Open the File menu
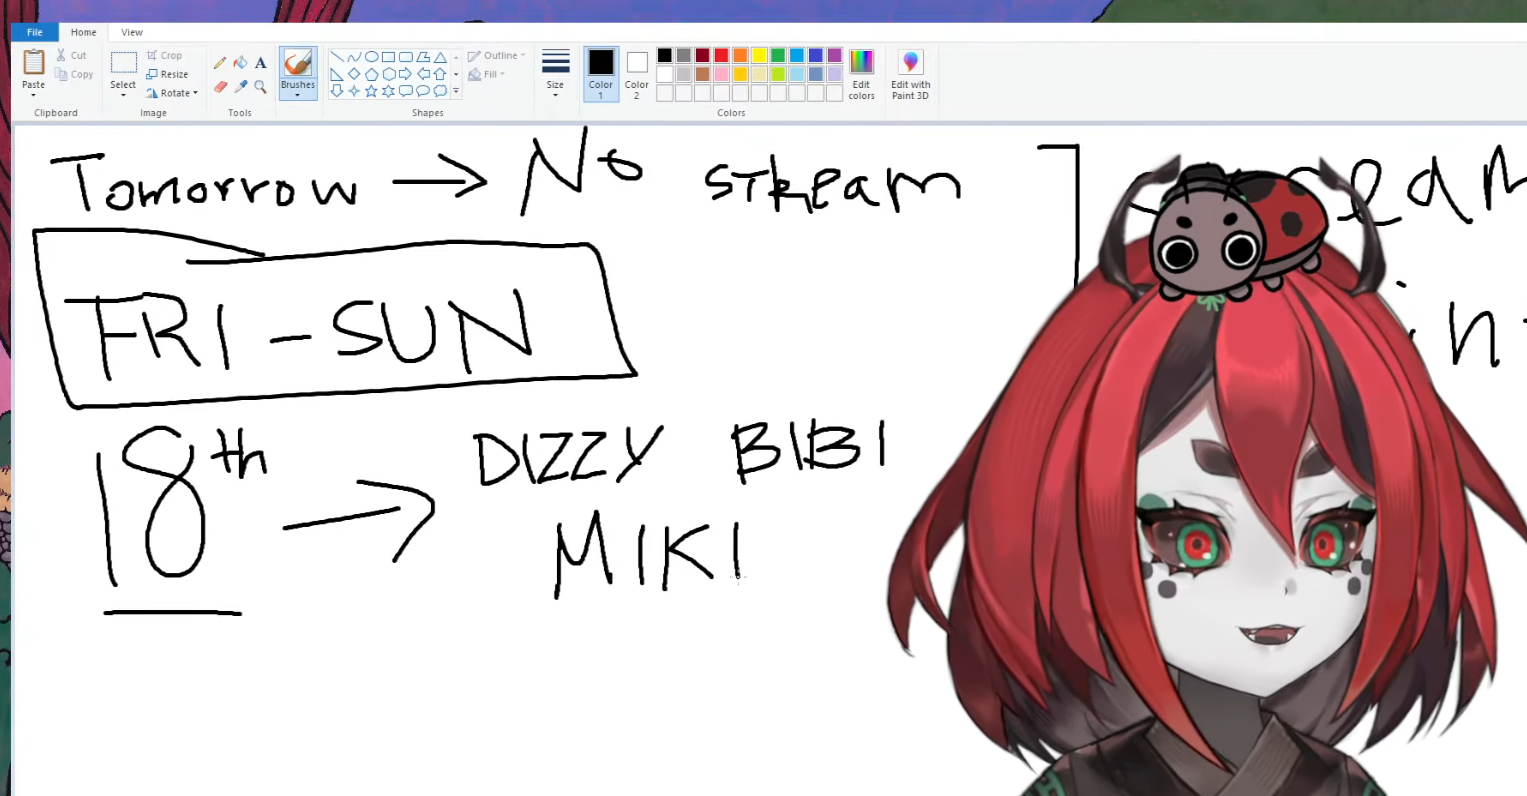Screen dimensions: 1527x796 (35, 32)
